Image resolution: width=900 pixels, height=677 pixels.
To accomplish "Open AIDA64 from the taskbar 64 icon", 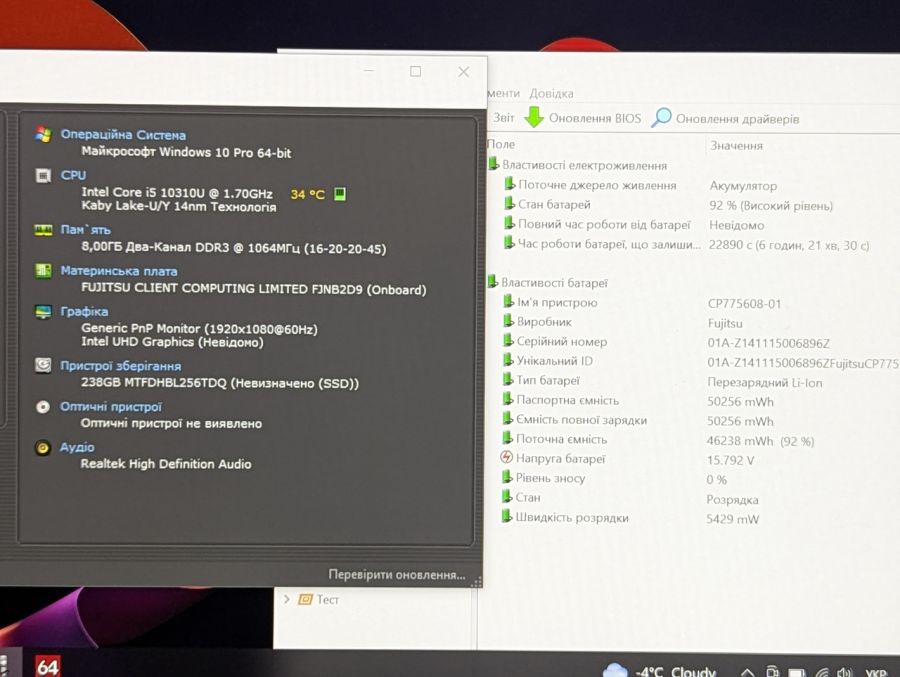I will (47, 666).
